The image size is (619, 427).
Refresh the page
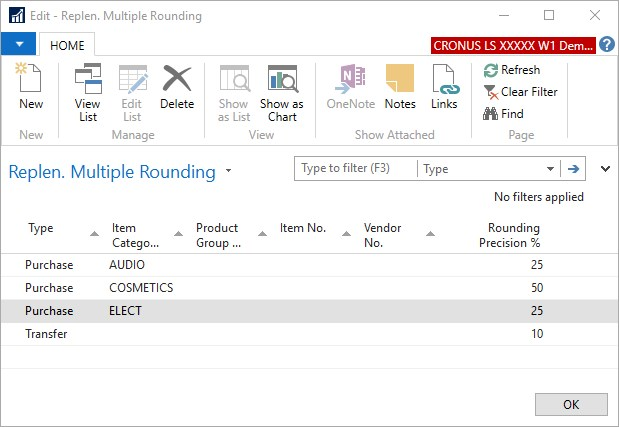(512, 70)
